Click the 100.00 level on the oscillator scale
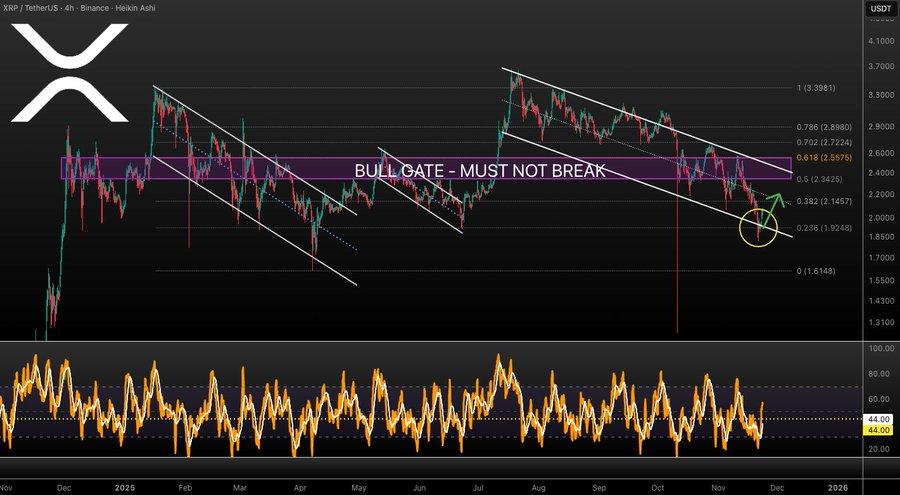The width and height of the screenshot is (900, 495). [881, 349]
